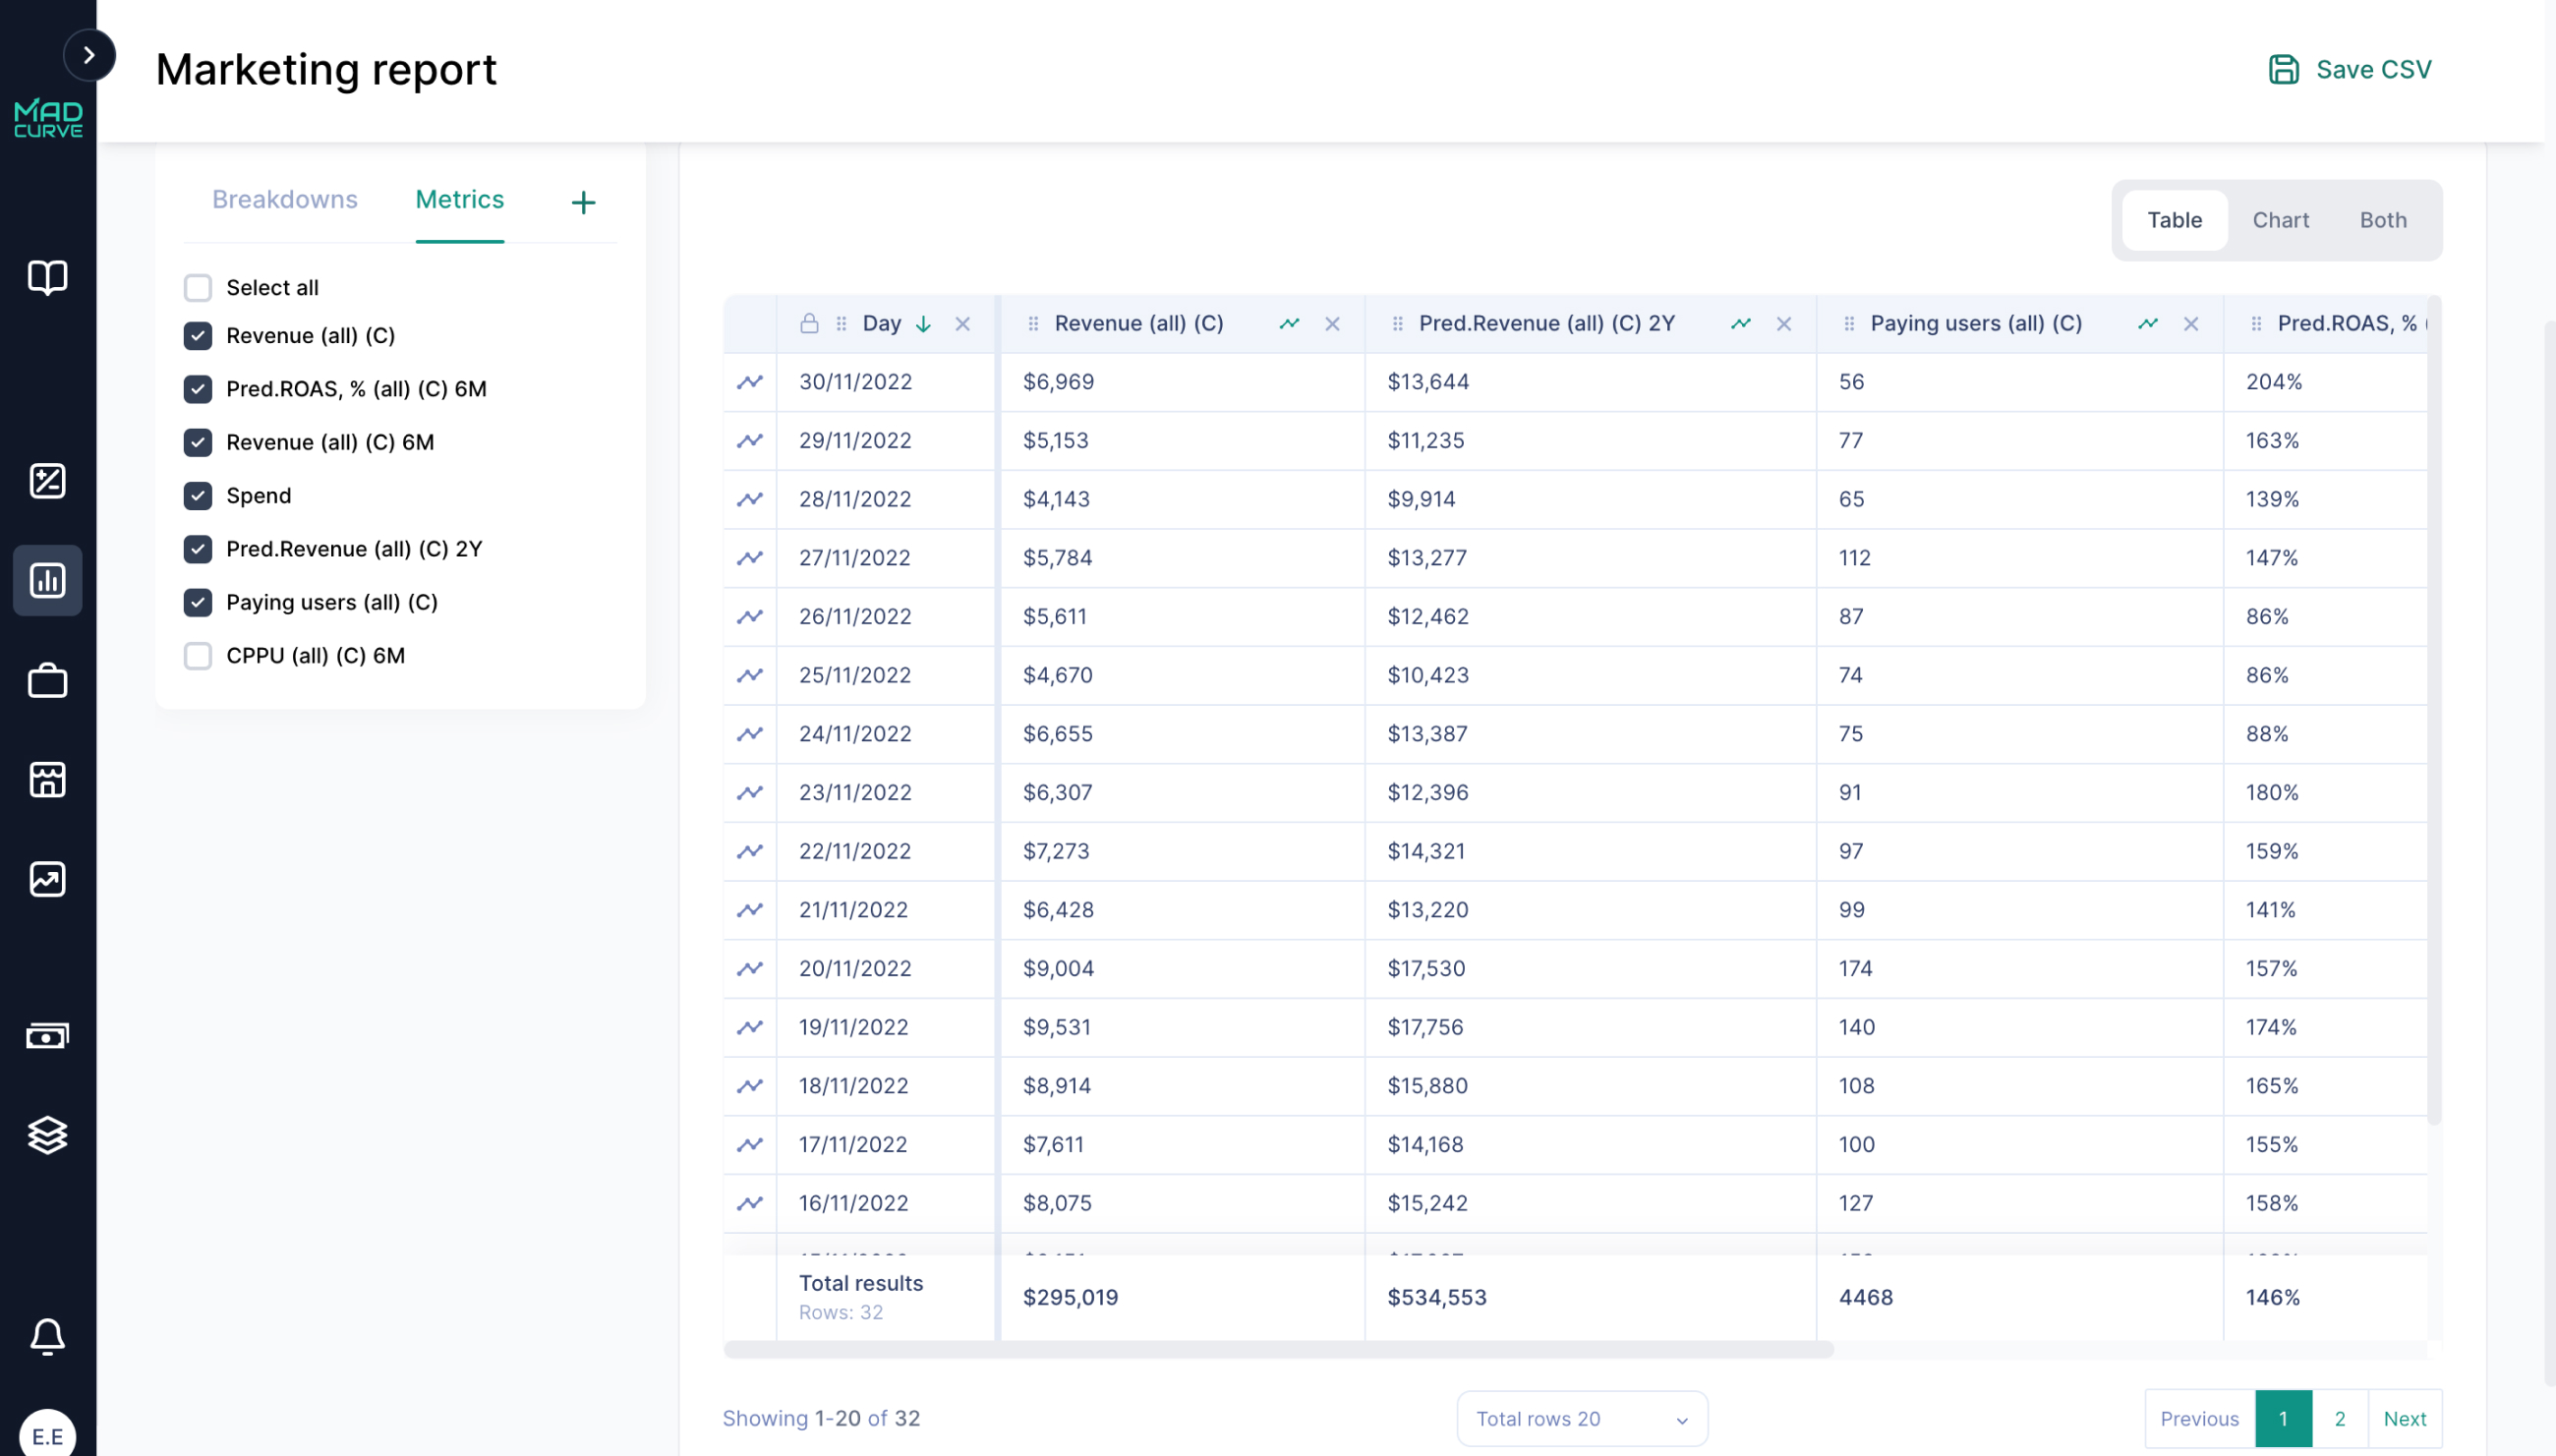
Task: Click the notifications bell icon
Action: [47, 1336]
